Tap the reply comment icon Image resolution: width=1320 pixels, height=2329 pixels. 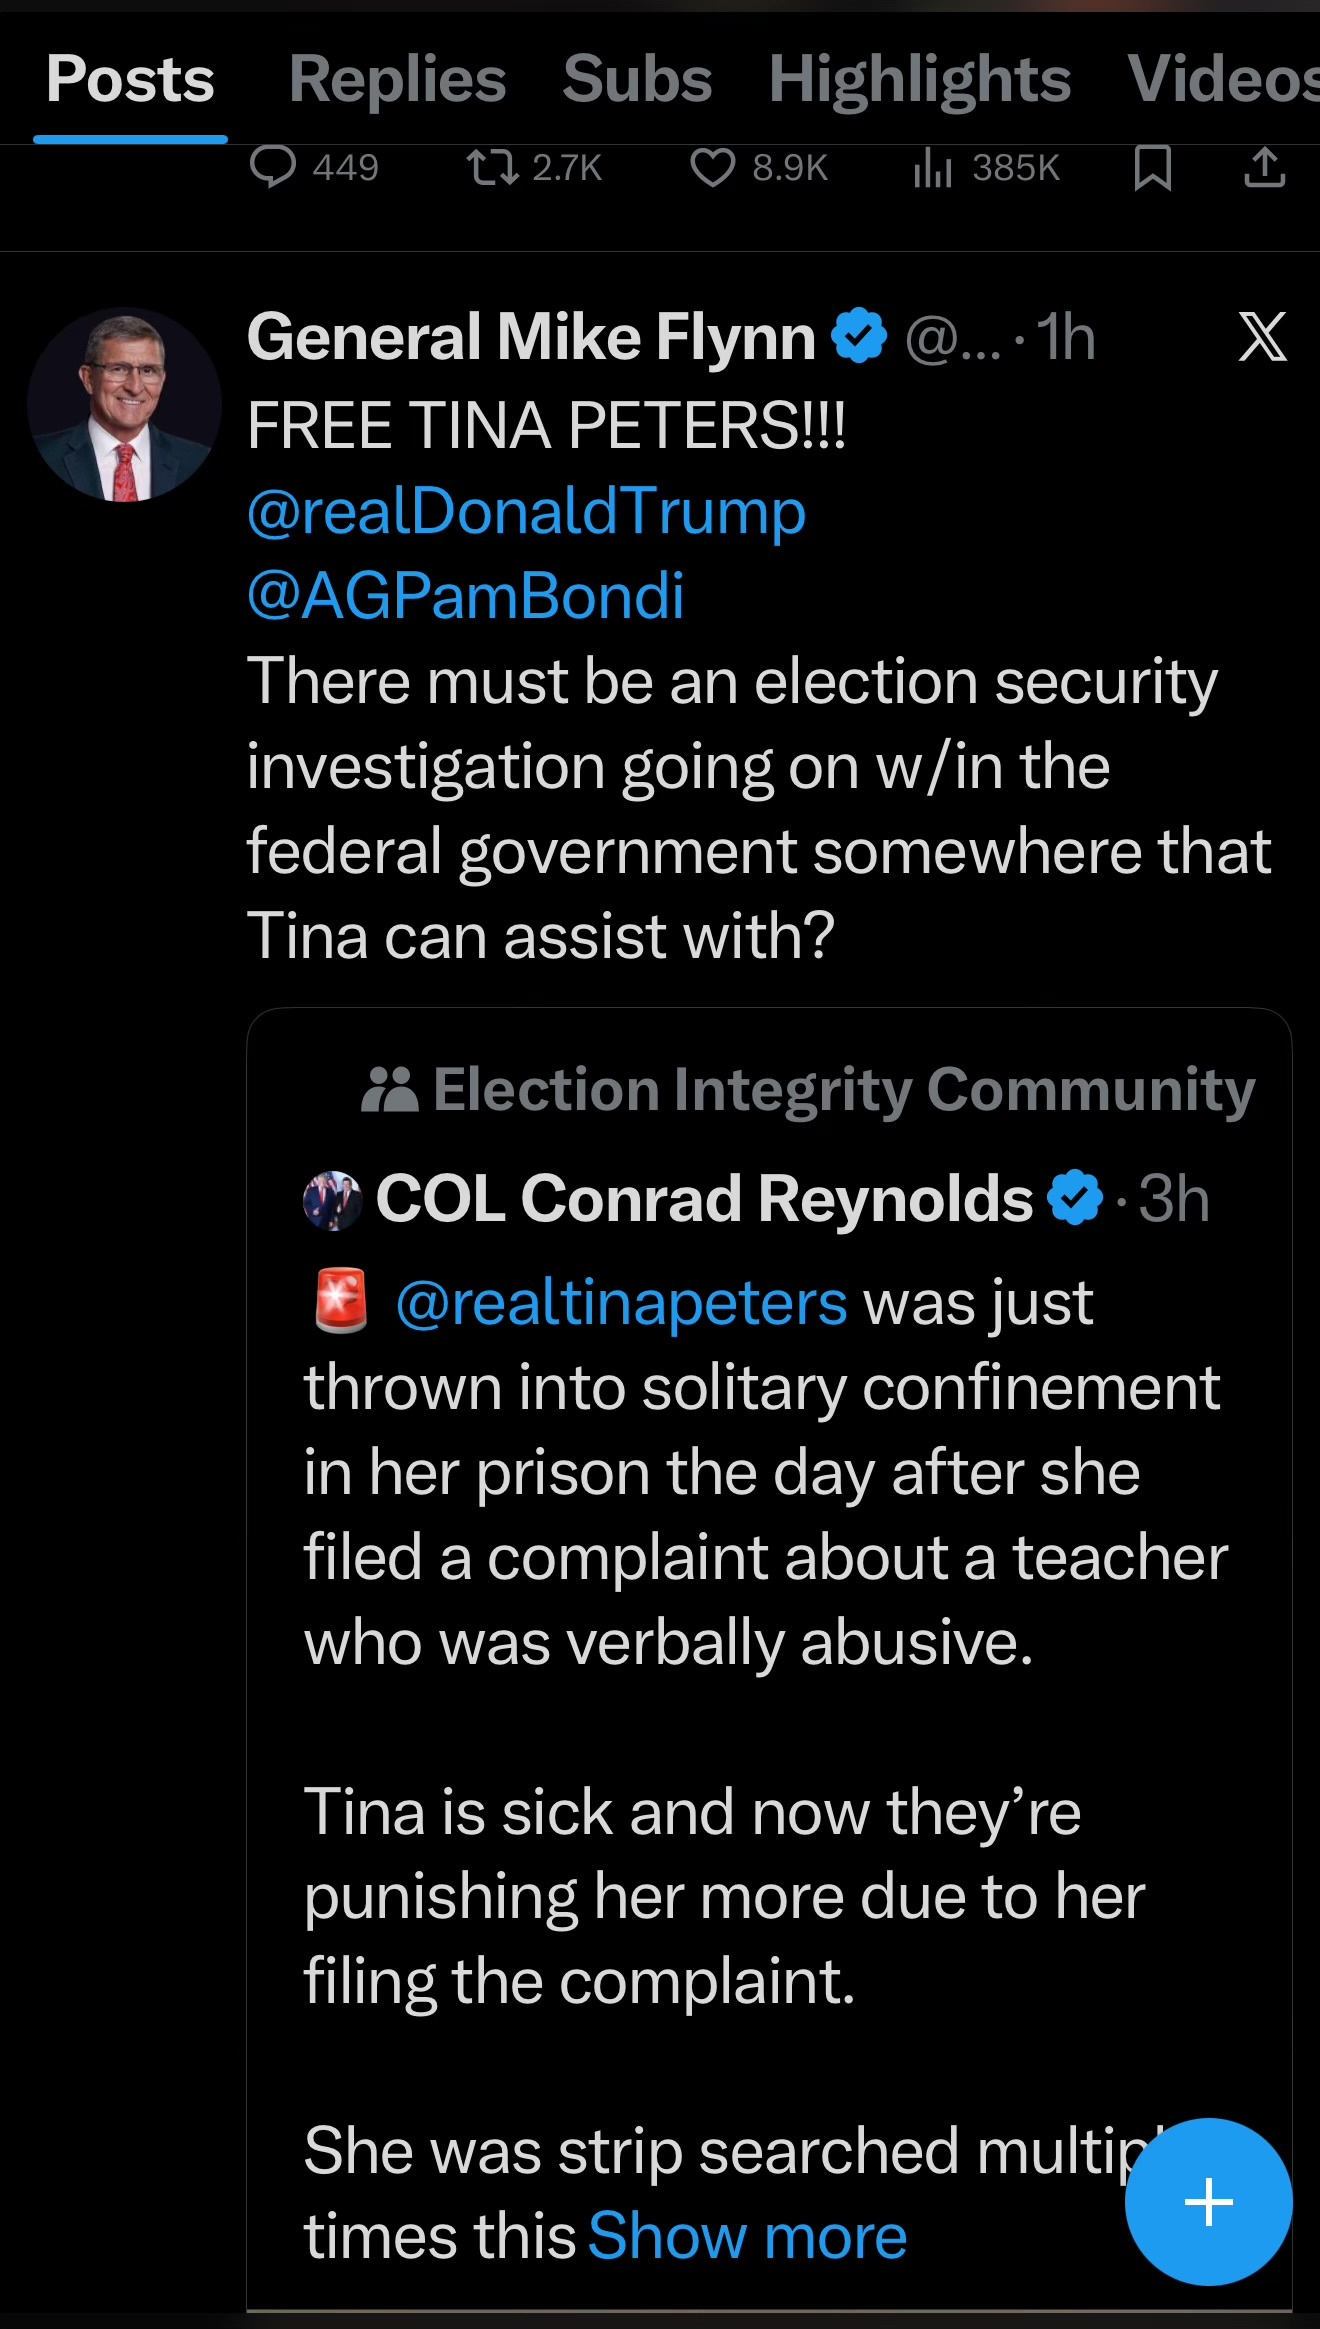click(x=272, y=167)
